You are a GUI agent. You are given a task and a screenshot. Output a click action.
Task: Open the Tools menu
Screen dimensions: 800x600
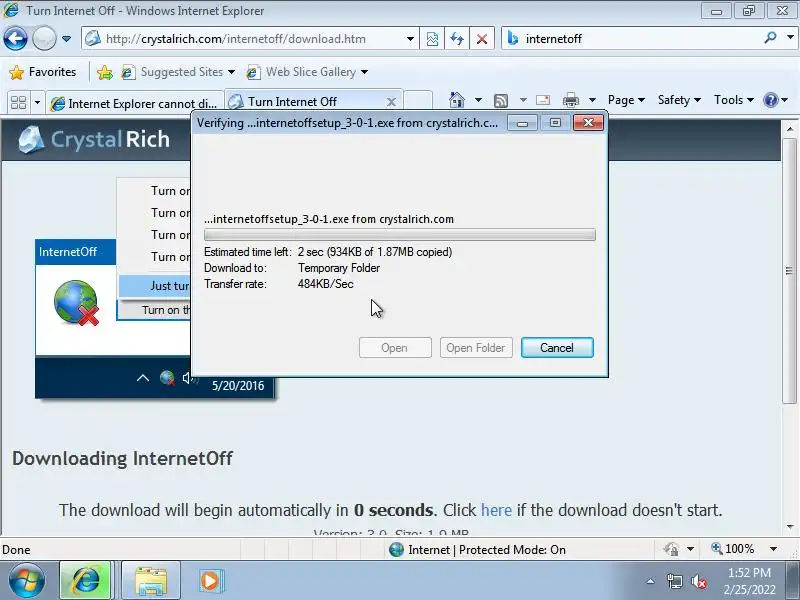734,100
